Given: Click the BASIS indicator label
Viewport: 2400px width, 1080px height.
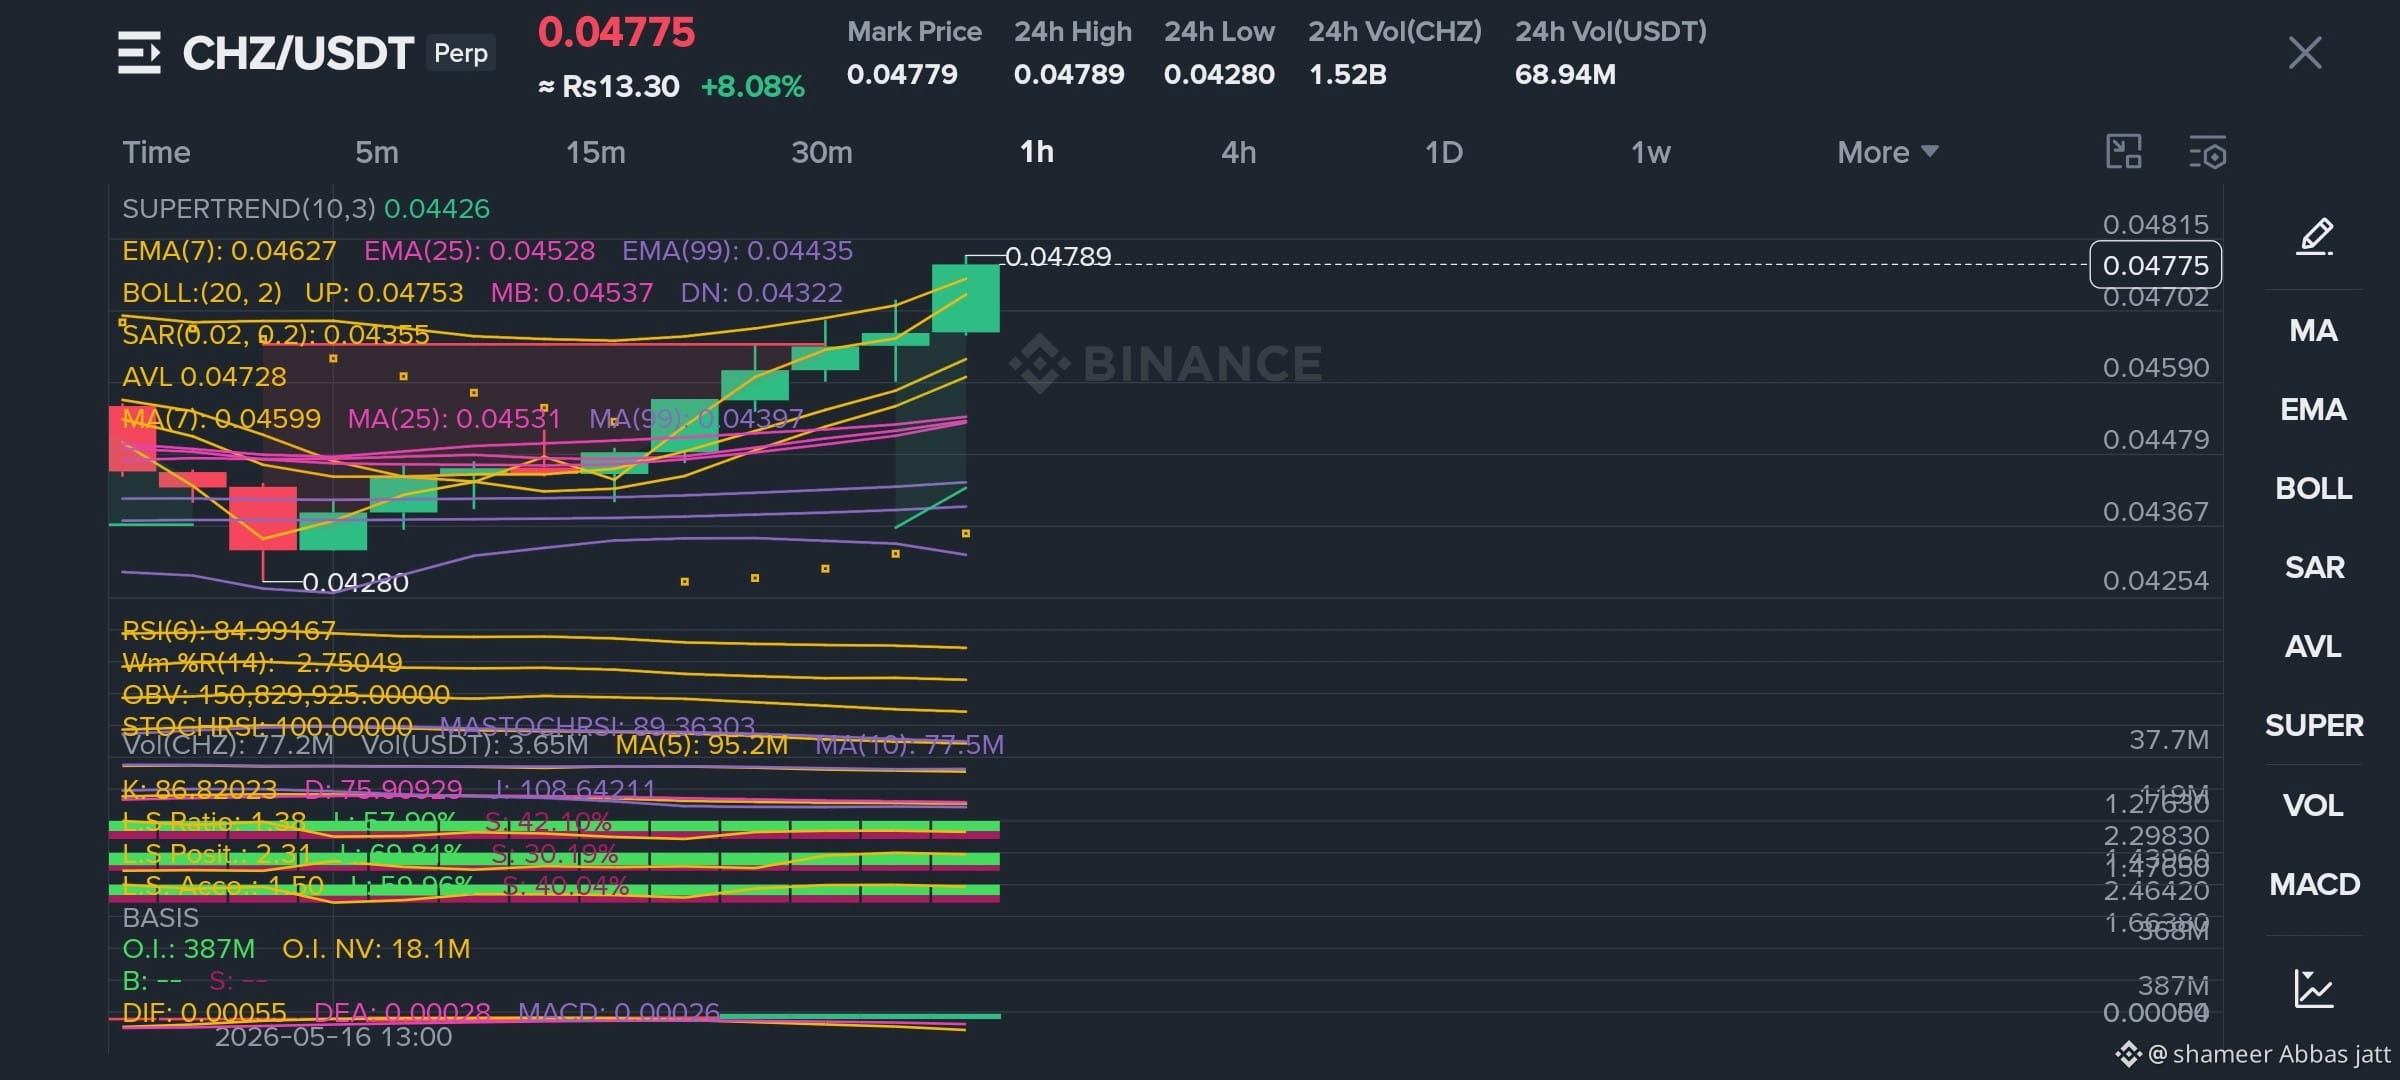Looking at the screenshot, I should (160, 917).
